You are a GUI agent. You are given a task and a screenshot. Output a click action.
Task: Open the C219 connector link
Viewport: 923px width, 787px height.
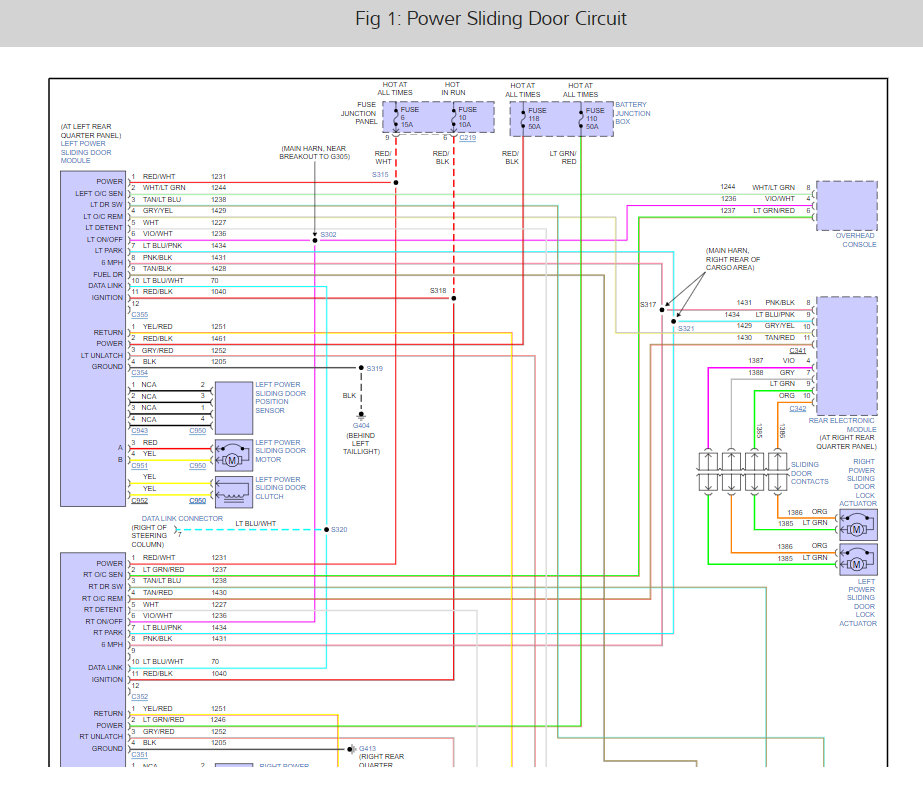[x=468, y=138]
